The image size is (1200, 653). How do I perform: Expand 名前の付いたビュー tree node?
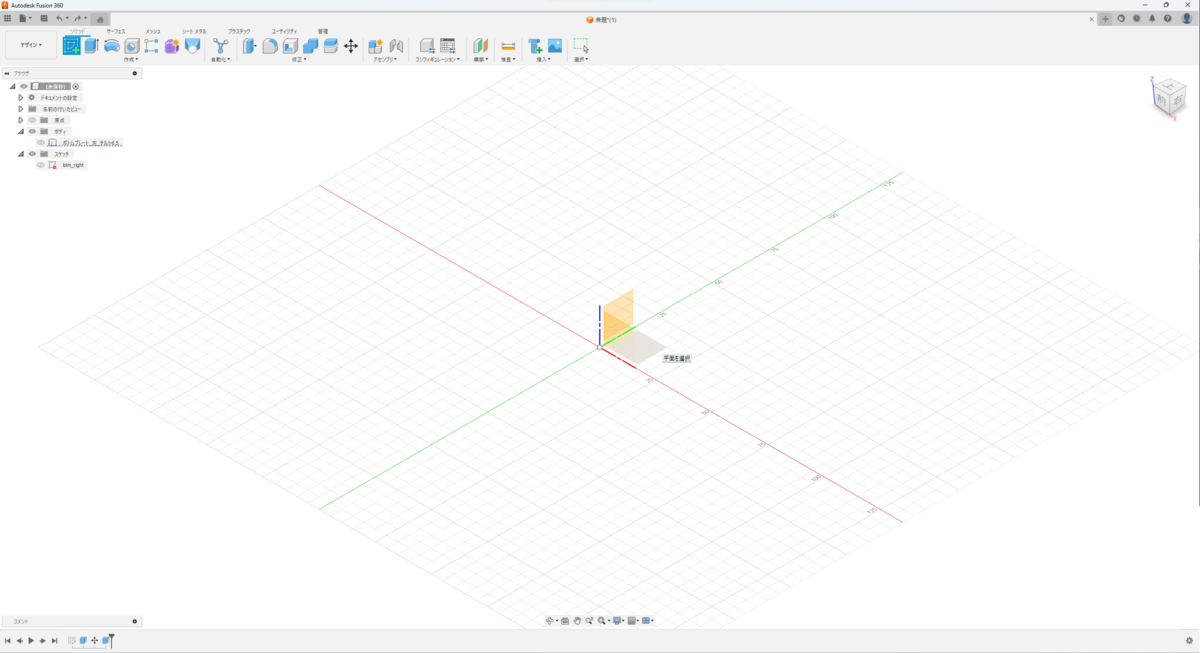[21, 109]
